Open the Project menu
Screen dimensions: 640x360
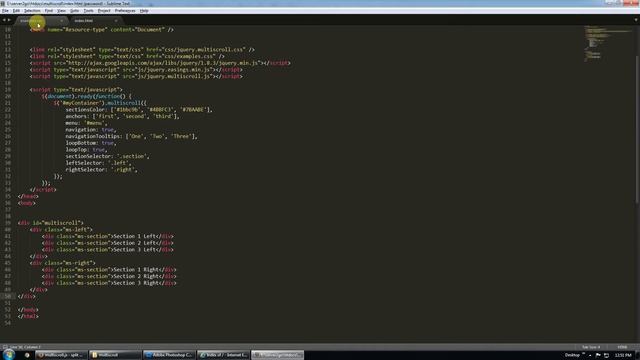click(104, 11)
